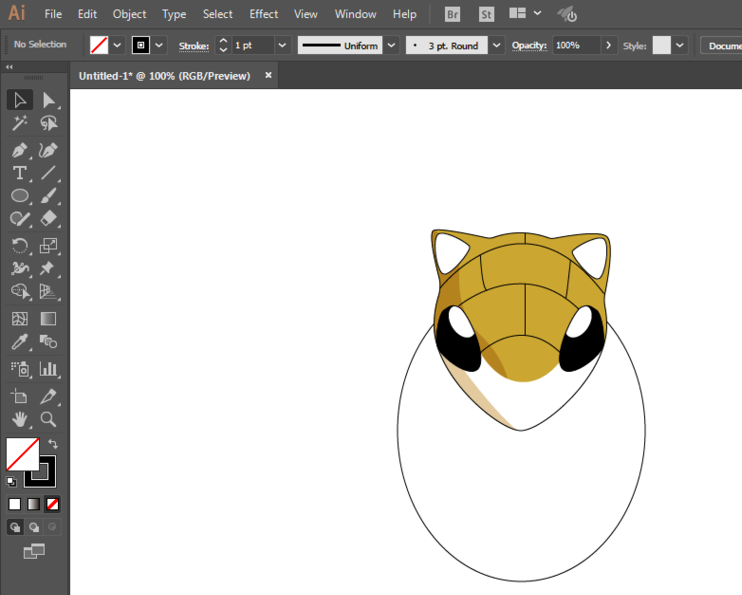The image size is (742, 595).
Task: Open the Uniform width profile dropdown
Action: coord(391,45)
